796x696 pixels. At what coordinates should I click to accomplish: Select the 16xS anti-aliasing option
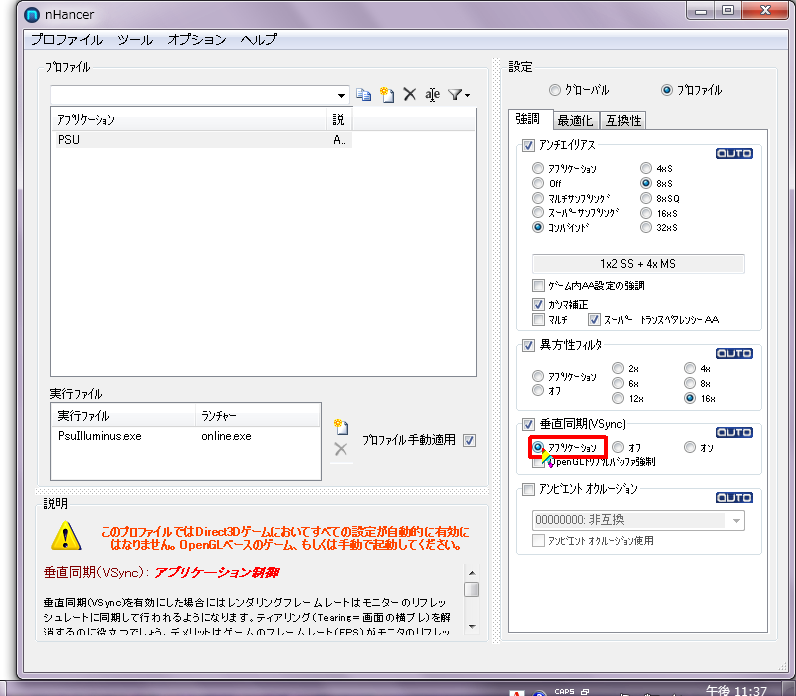646,213
